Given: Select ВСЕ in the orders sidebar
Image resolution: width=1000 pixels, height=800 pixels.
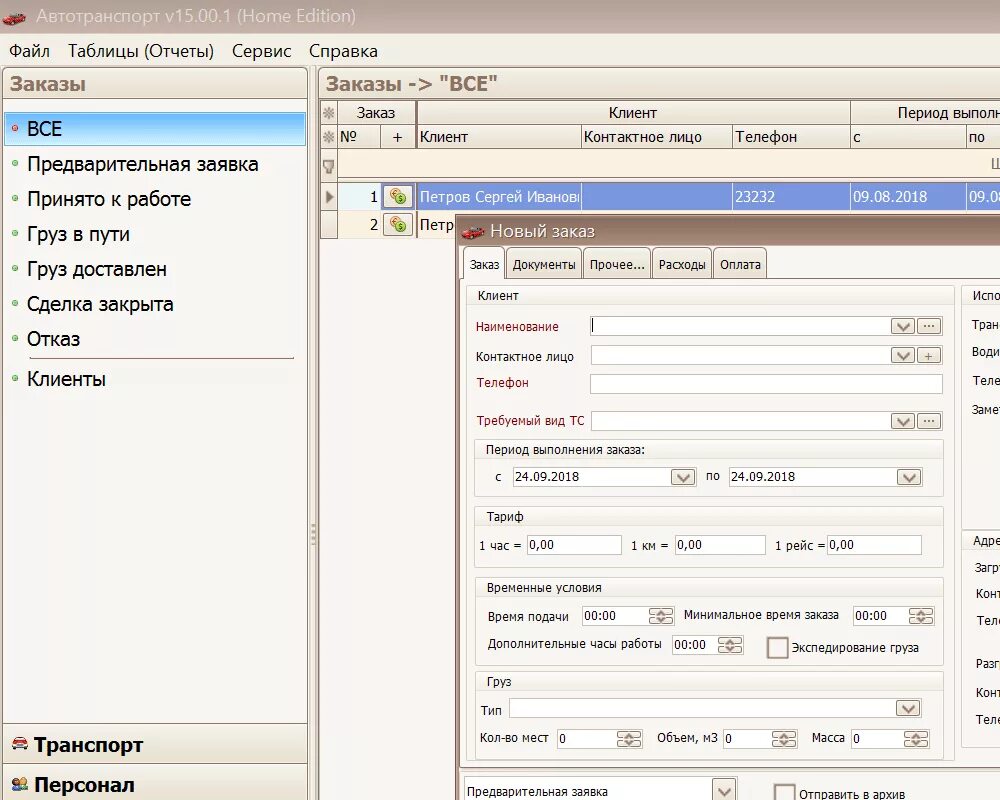Looking at the screenshot, I should 155,129.
